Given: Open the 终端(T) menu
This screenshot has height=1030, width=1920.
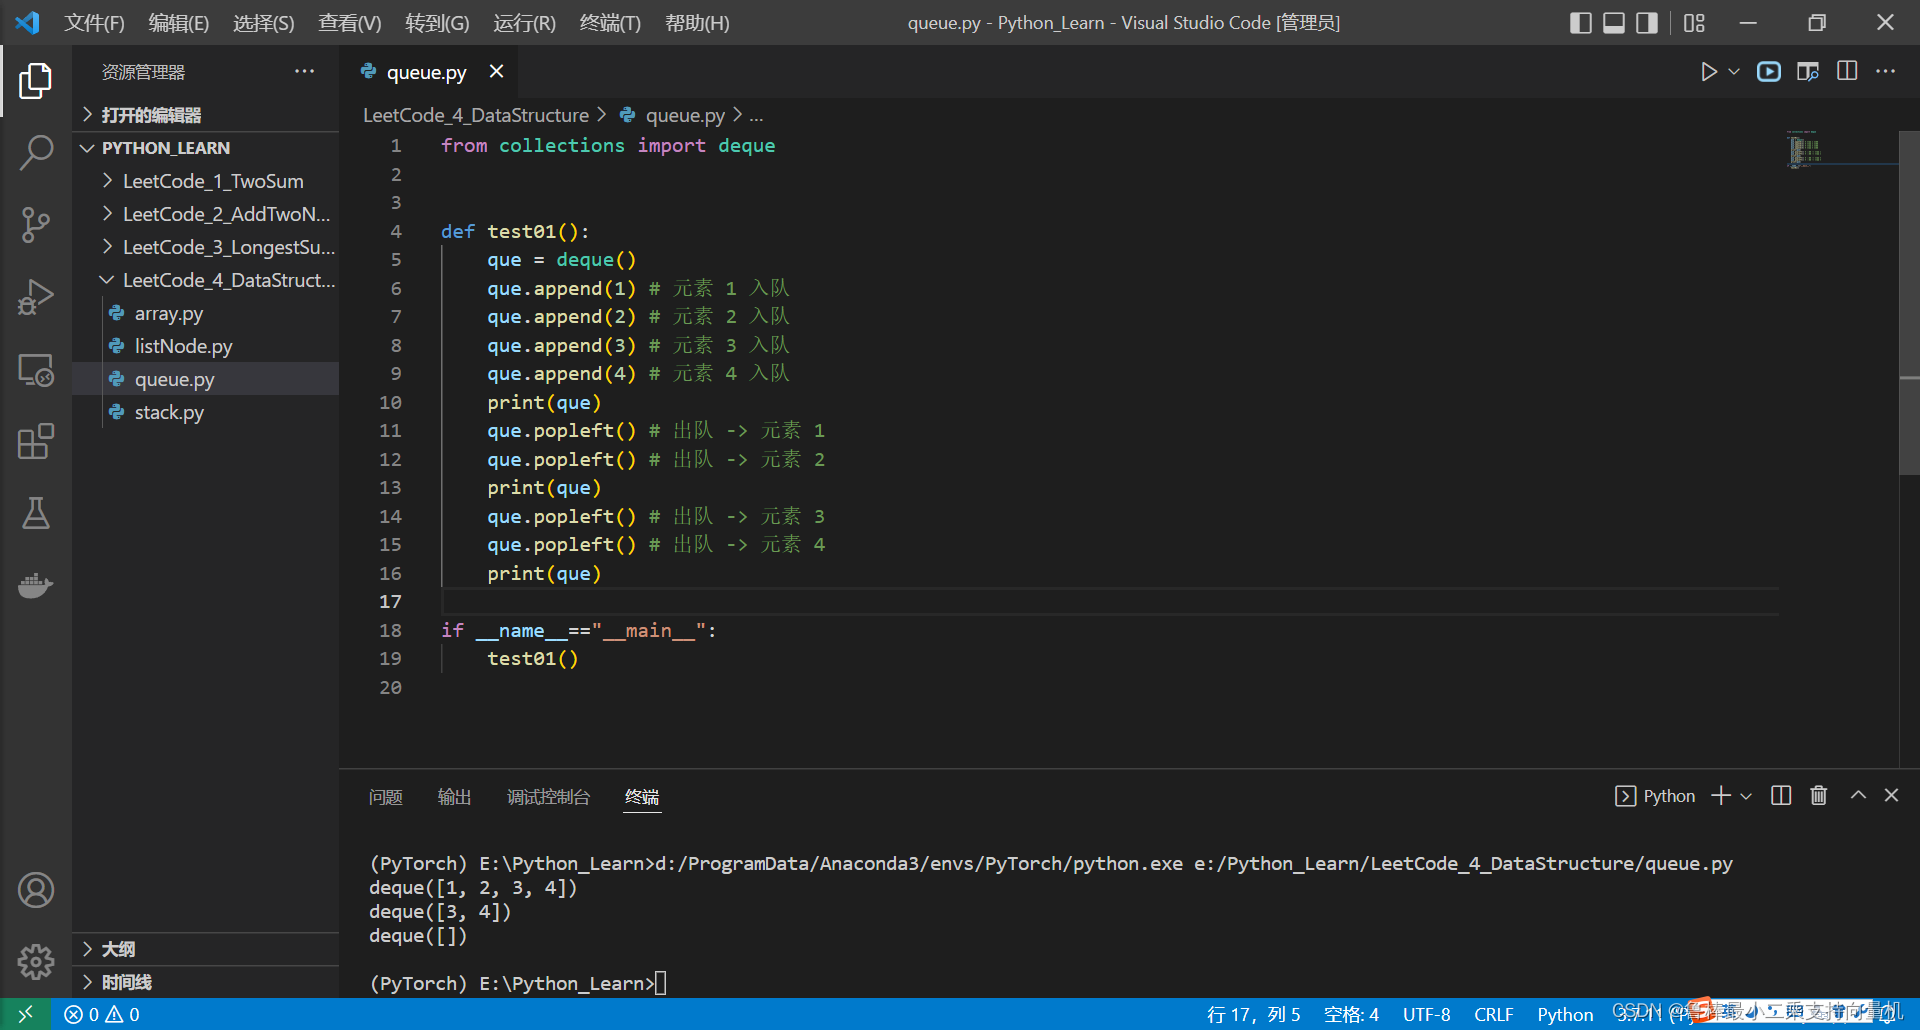Looking at the screenshot, I should pyautogui.click(x=610, y=23).
